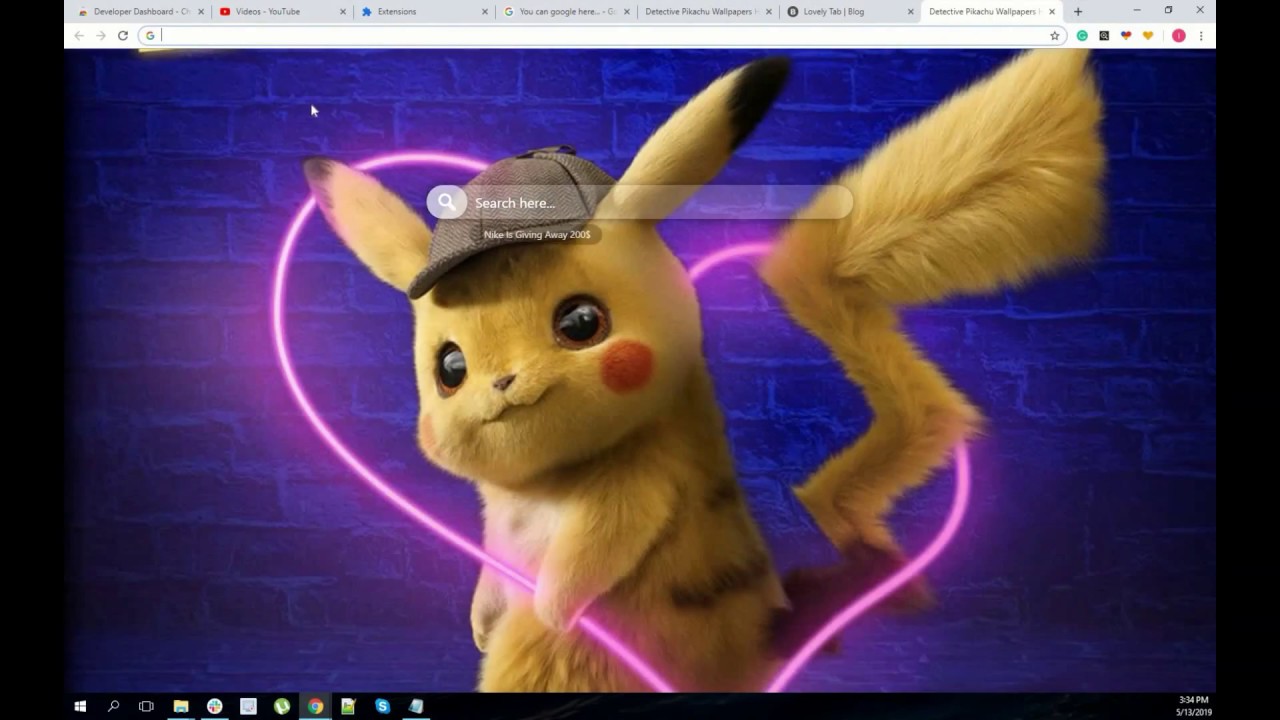1280x720 pixels.
Task: Open the Slack icon on the taskbar
Action: pos(214,707)
